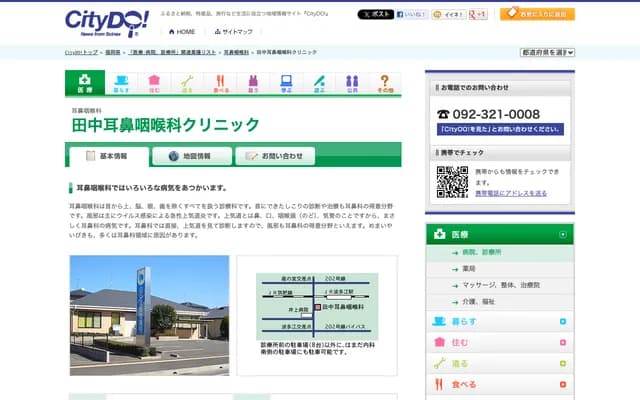Screen dimensions: 640x400
Task: Select the wrench 造る icon in top bar
Action: coord(187,84)
